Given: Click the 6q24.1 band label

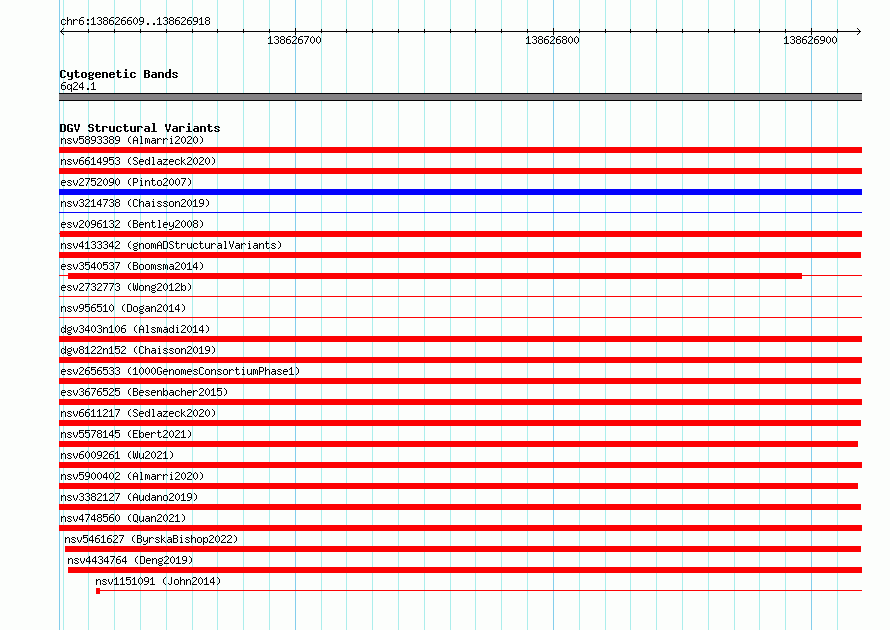Looking at the screenshot, I should (x=78, y=86).
